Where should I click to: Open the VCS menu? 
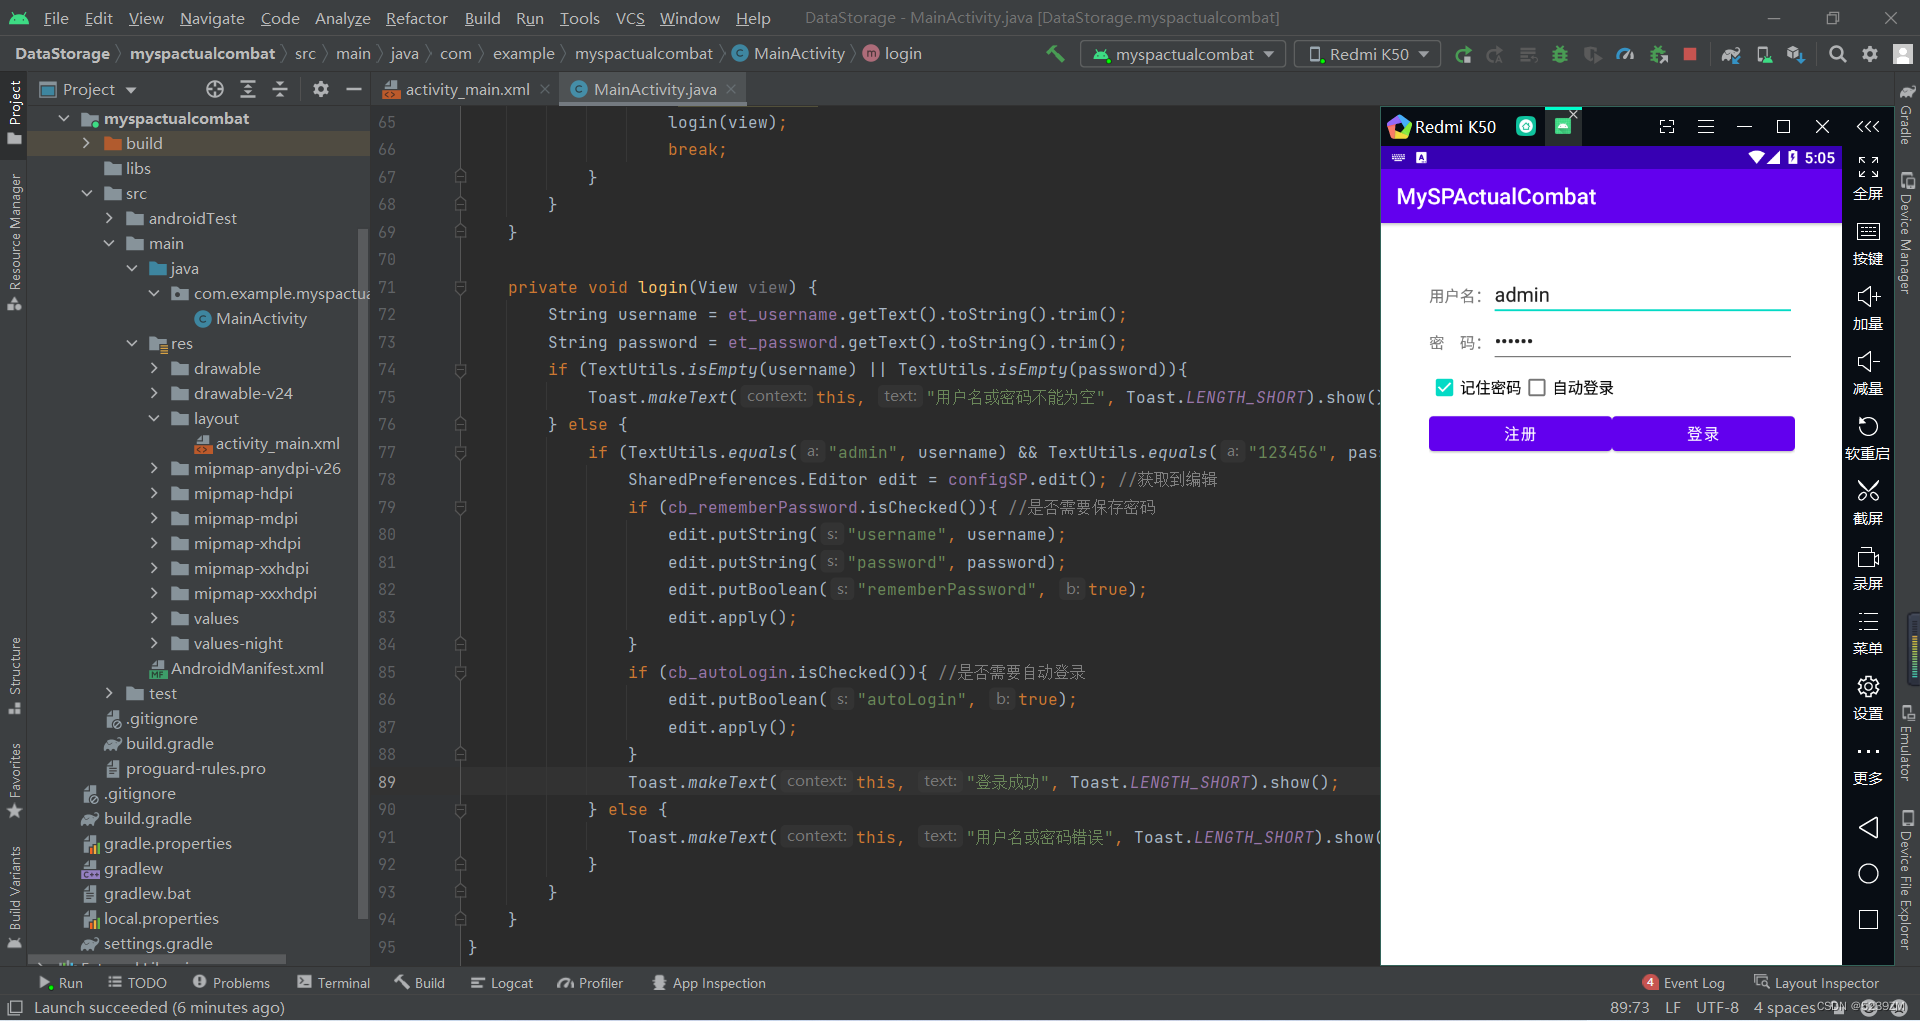point(630,18)
